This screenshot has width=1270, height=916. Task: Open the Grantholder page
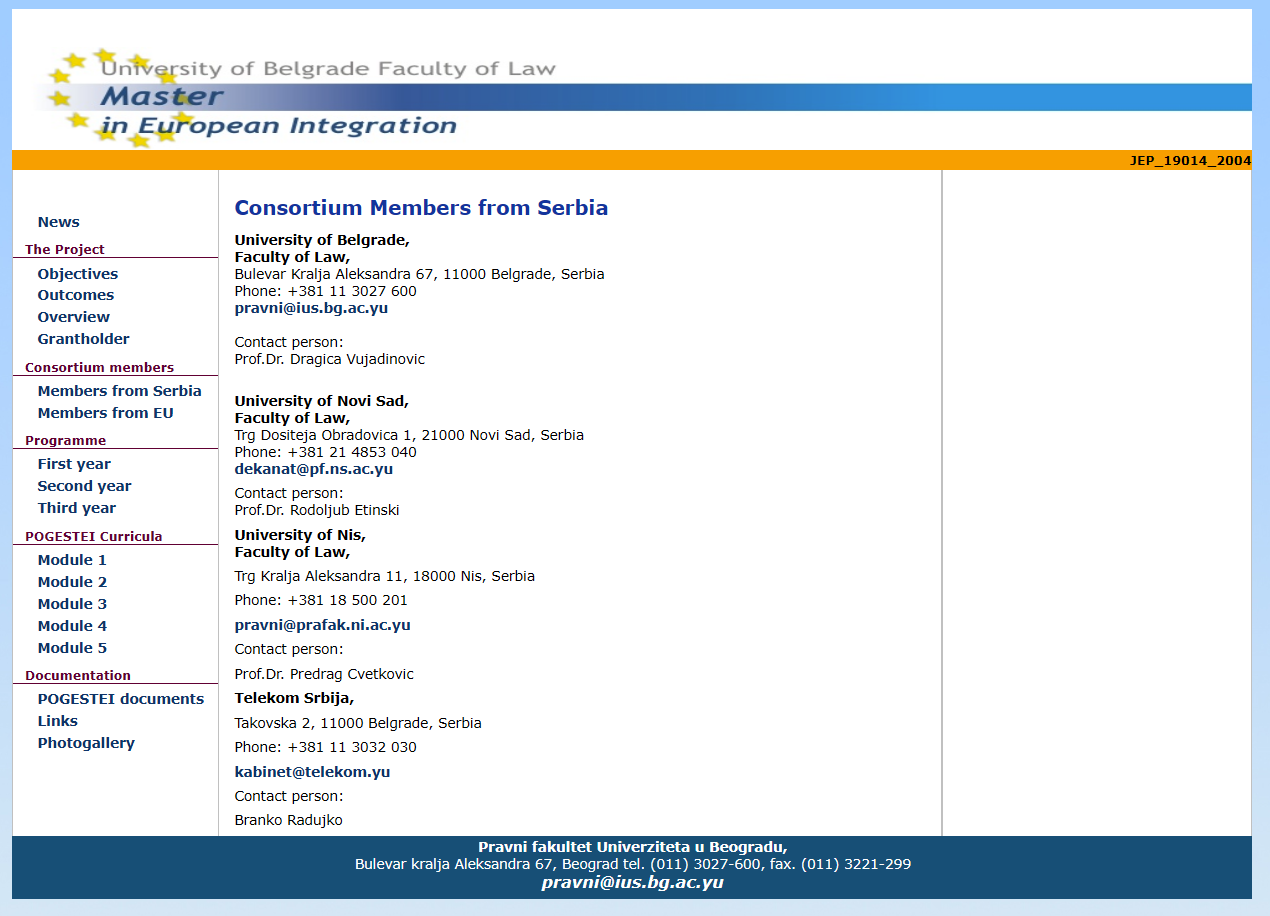pyautogui.click(x=83, y=339)
